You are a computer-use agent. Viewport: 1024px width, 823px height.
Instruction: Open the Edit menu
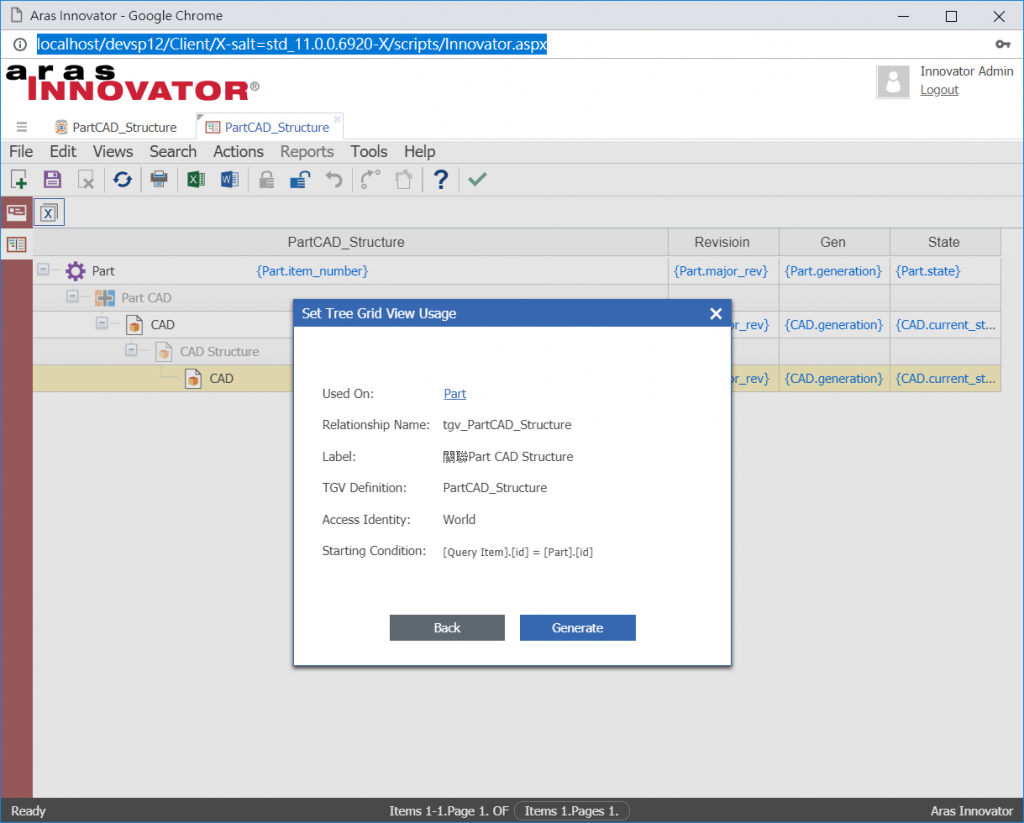63,152
